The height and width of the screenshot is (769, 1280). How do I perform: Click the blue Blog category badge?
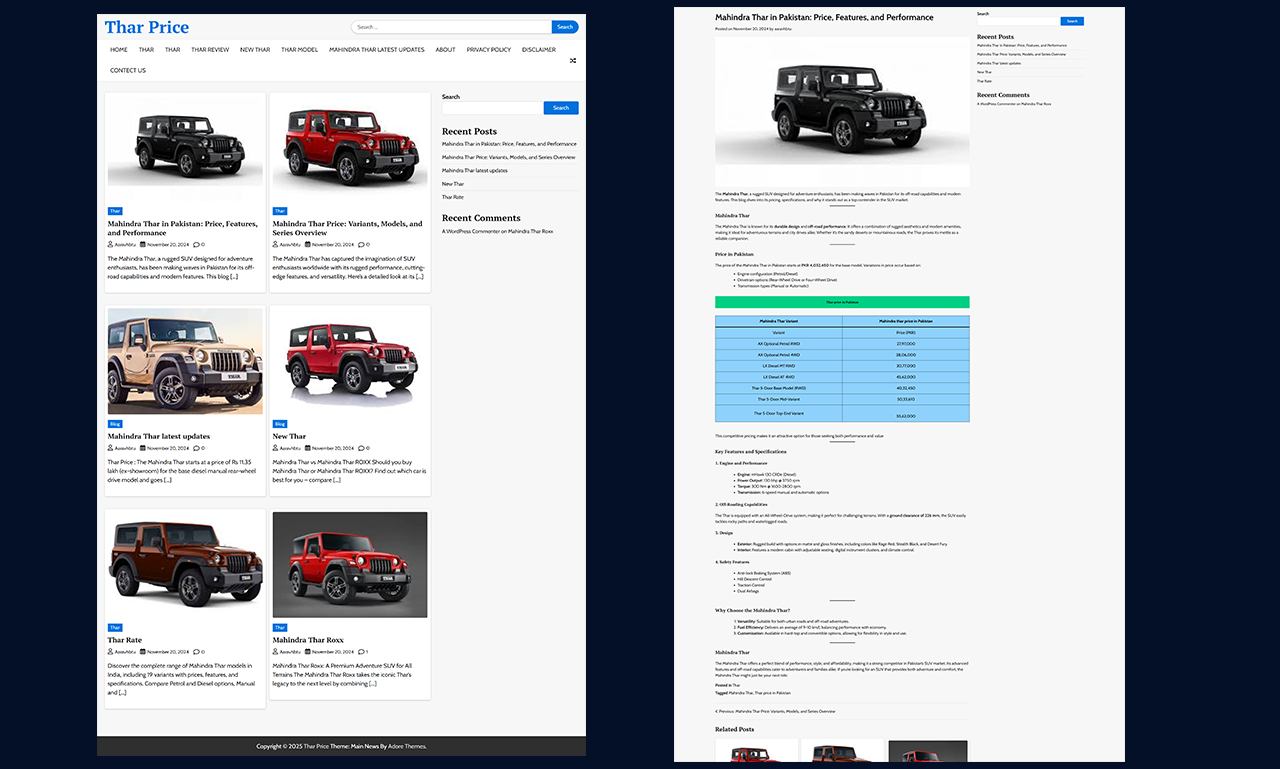(114, 424)
